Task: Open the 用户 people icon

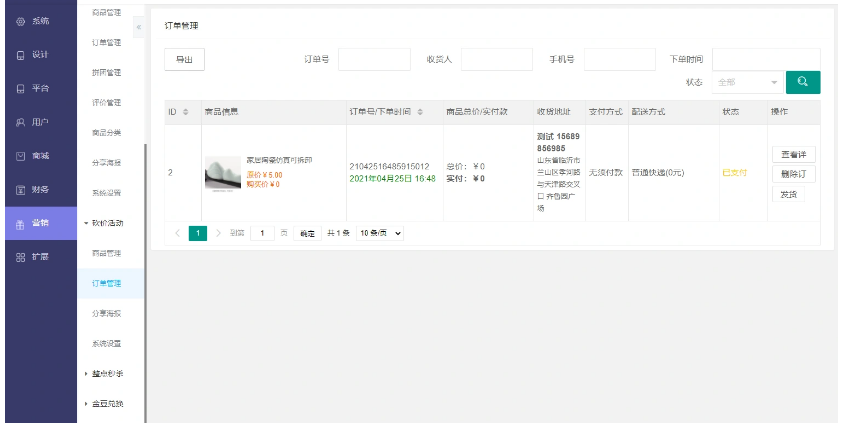Action: (21, 122)
